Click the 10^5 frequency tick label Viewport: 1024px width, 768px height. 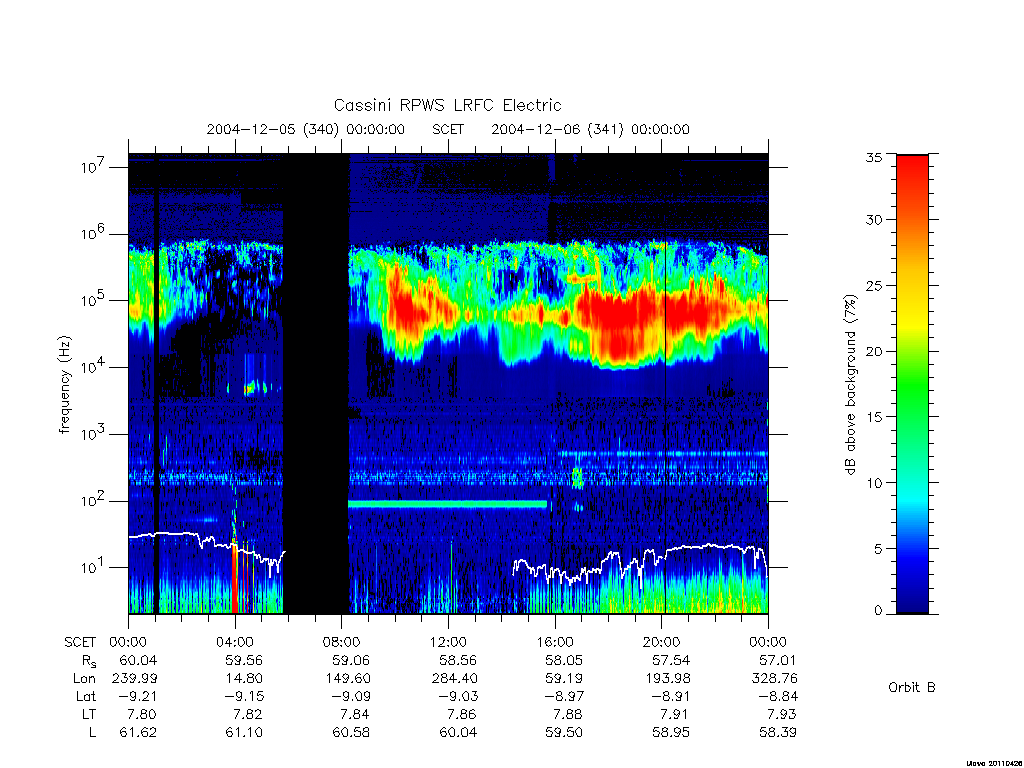pos(94,300)
